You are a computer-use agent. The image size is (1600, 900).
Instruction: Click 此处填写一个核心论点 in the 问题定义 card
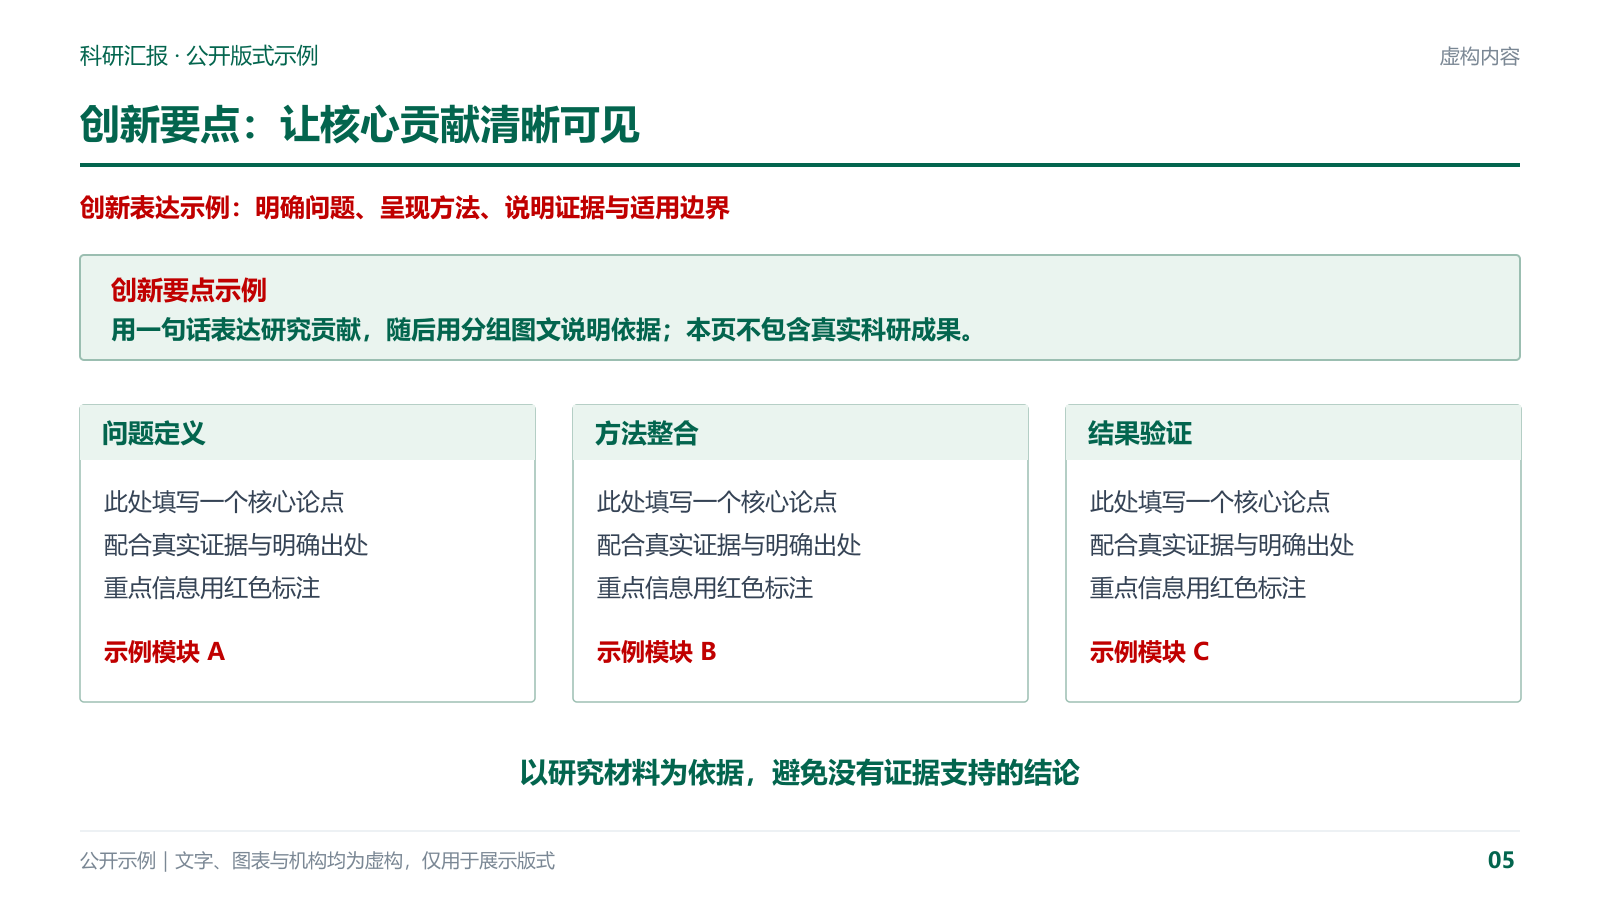[224, 502]
